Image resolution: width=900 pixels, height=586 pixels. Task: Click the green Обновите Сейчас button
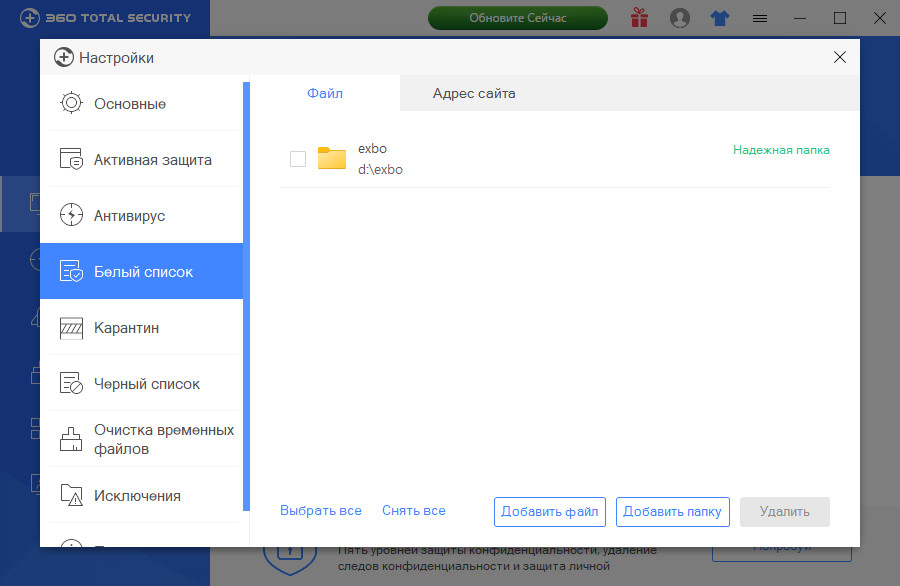pyautogui.click(x=517, y=18)
